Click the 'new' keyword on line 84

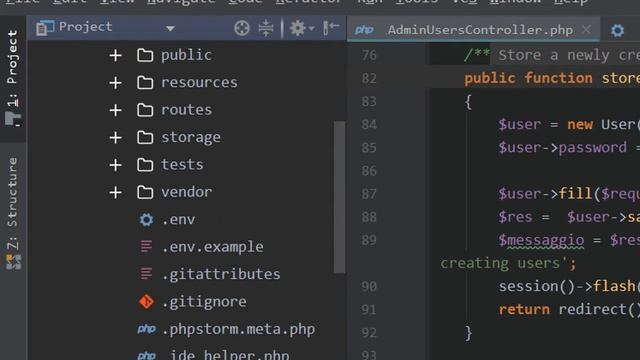click(x=580, y=125)
